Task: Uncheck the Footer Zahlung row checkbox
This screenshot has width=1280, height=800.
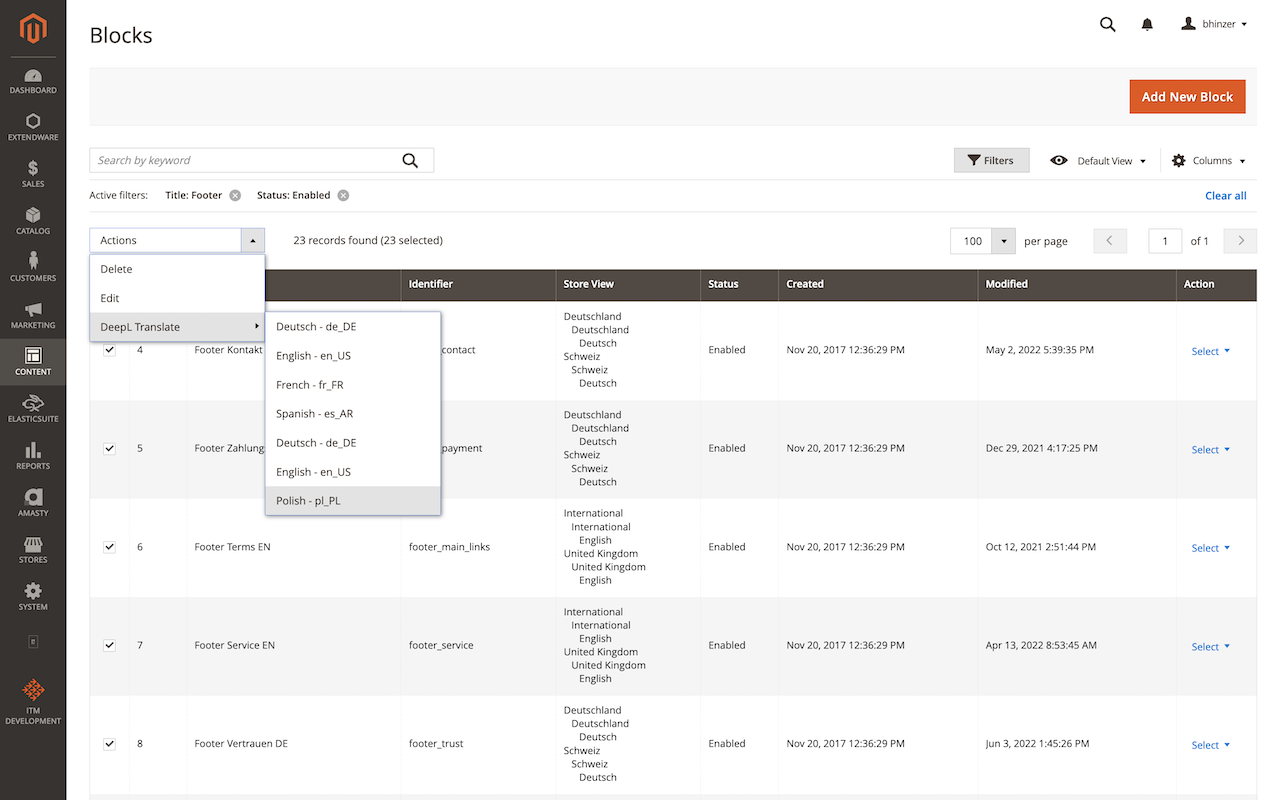Action: [x=109, y=448]
